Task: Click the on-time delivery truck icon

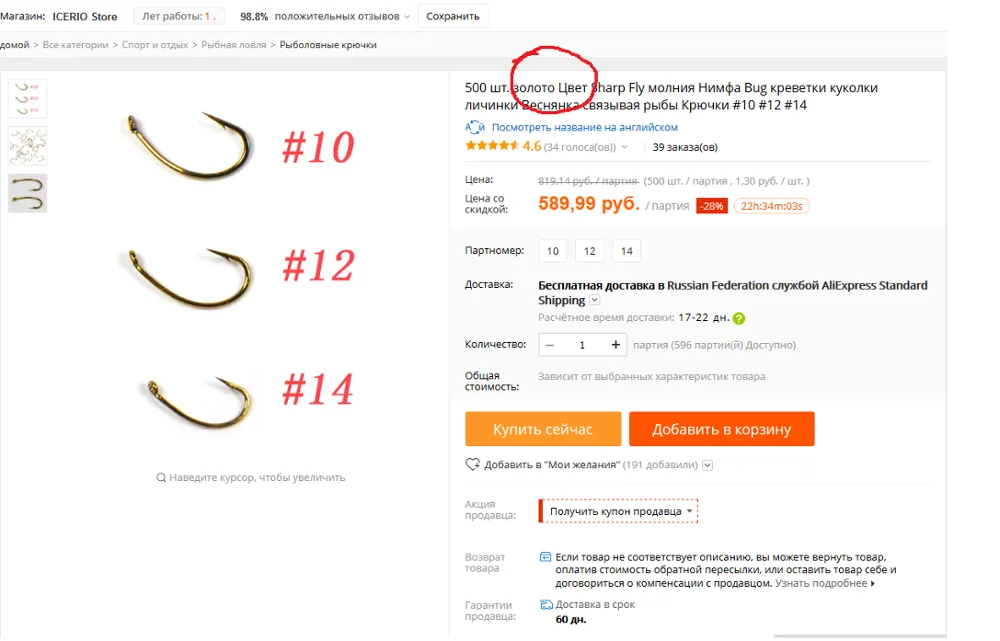Action: (x=546, y=604)
